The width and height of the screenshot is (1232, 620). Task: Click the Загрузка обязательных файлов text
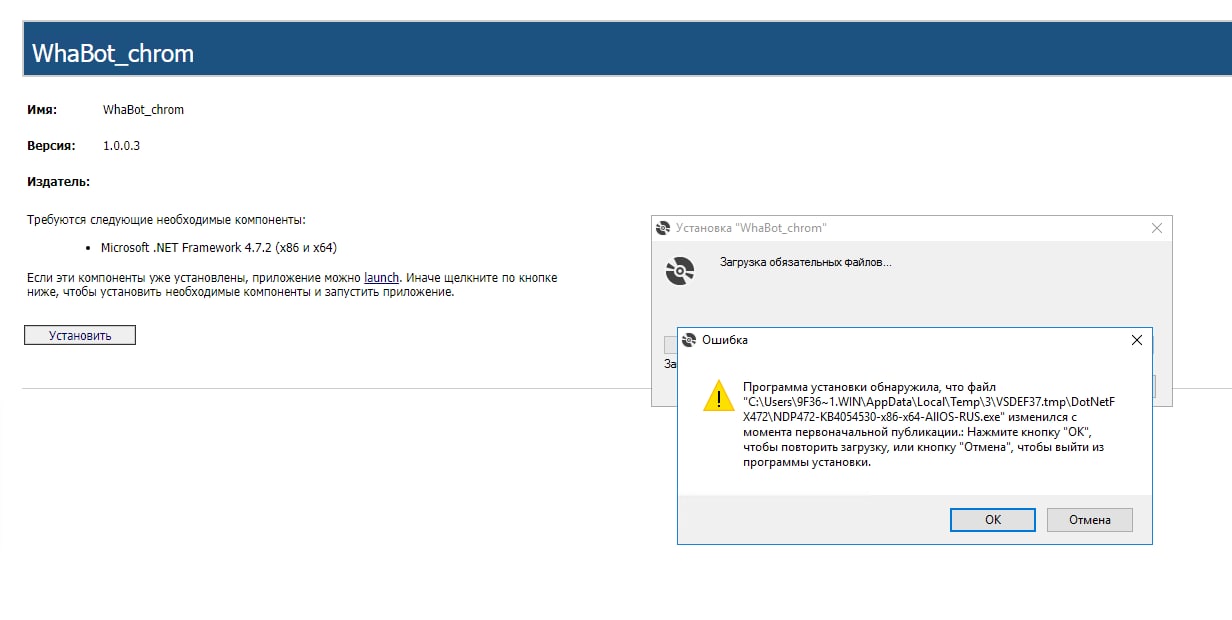(x=805, y=262)
